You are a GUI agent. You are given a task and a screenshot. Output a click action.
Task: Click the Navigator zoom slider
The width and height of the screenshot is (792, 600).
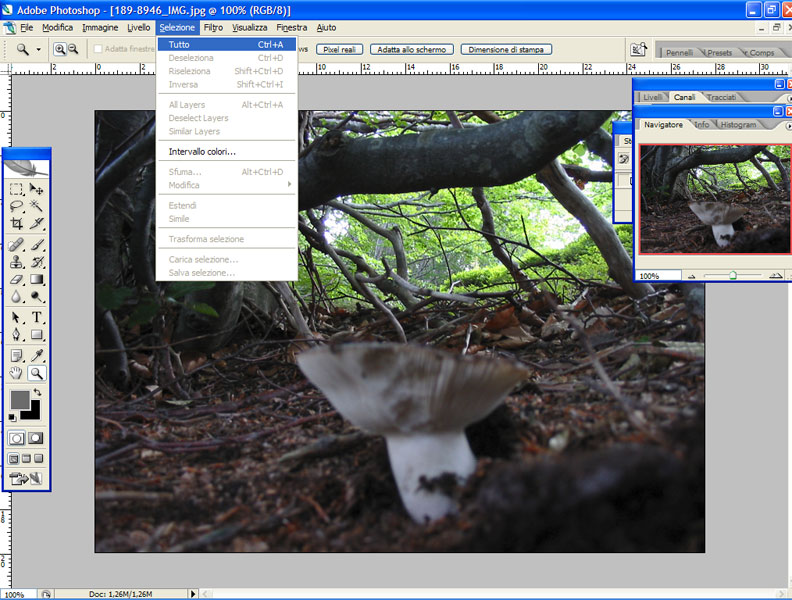[x=733, y=275]
